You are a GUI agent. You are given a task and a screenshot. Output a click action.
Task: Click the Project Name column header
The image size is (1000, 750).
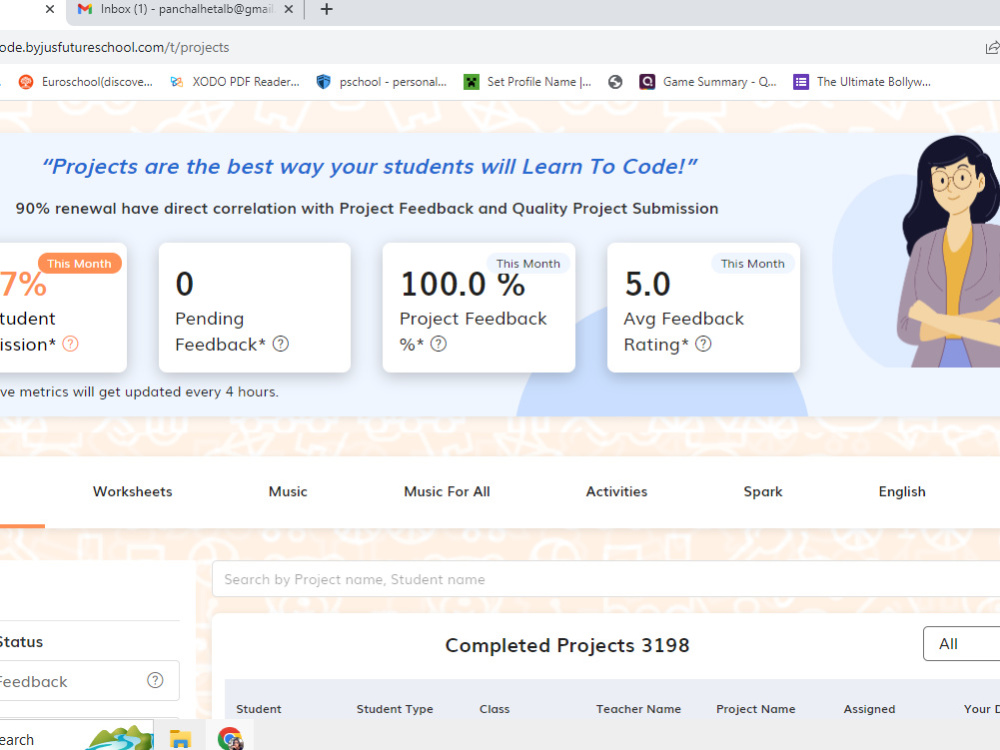click(x=756, y=709)
